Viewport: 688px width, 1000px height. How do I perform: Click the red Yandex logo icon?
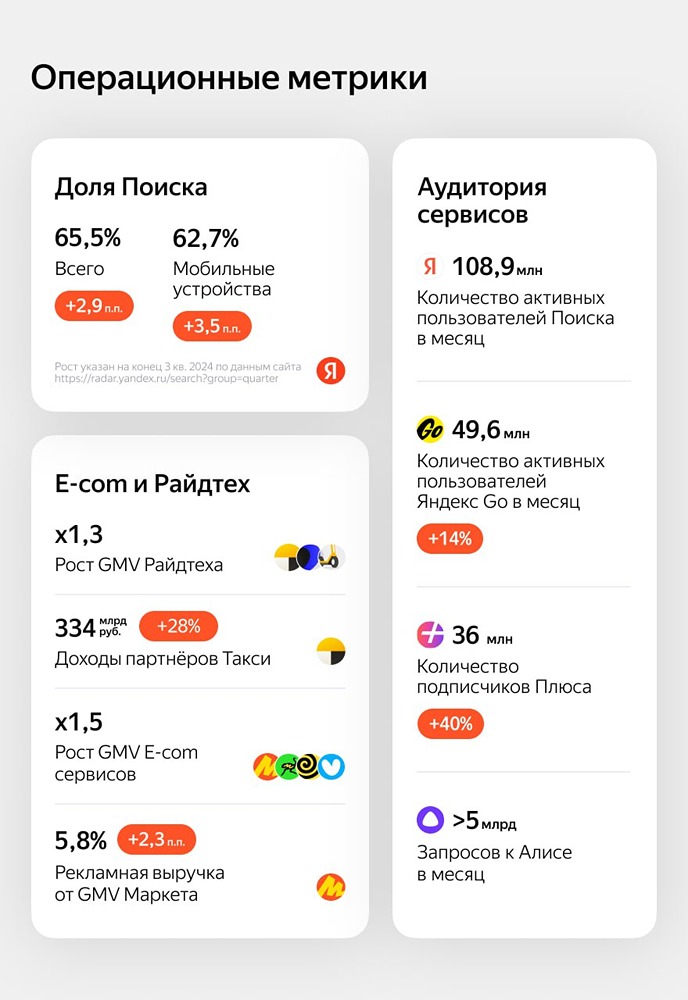point(331,371)
